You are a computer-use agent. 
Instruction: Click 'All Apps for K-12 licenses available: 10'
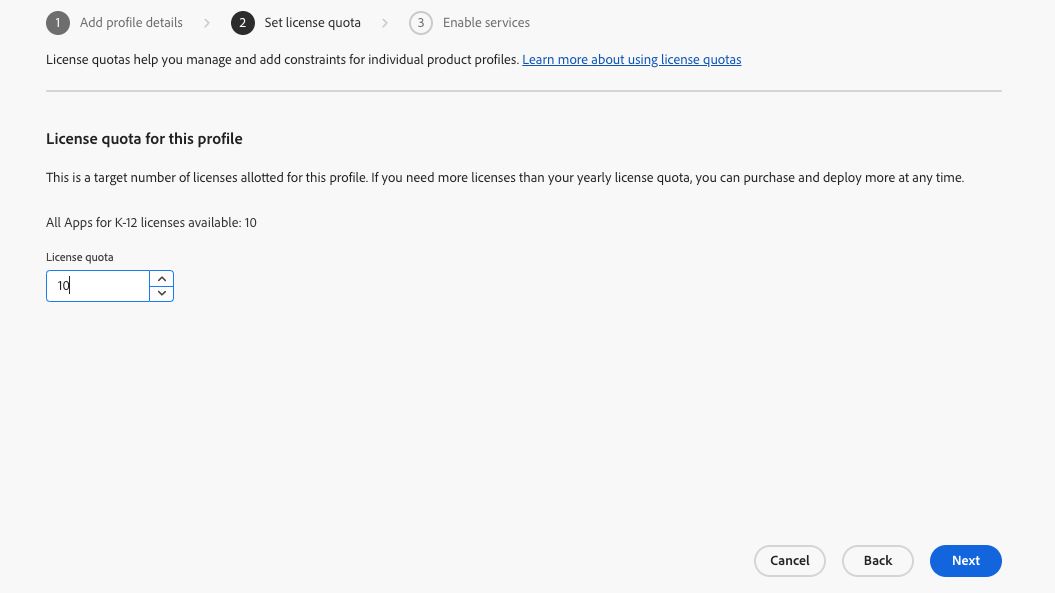tap(151, 222)
